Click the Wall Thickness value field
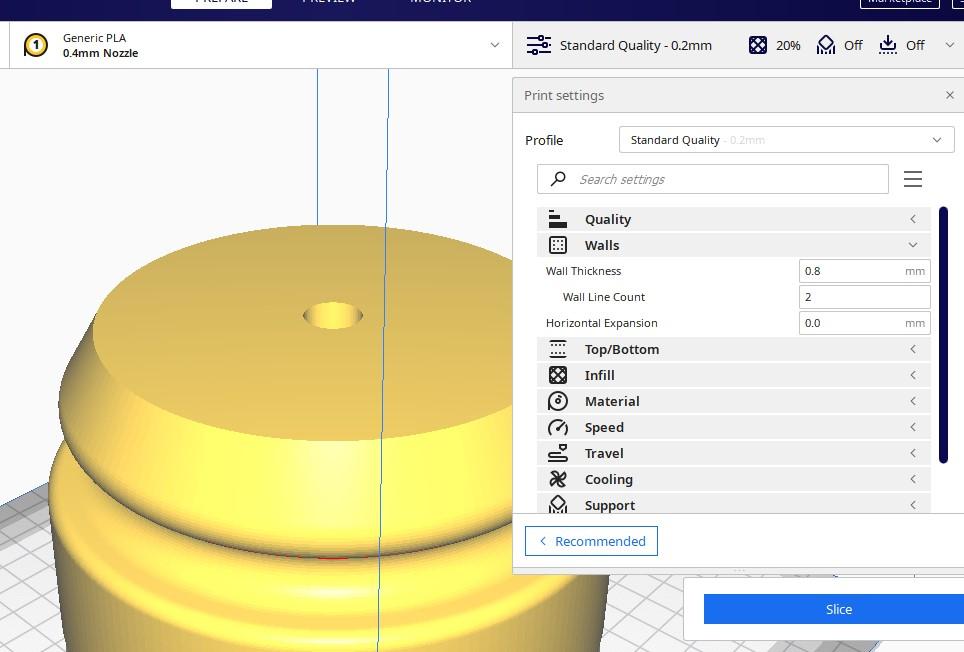 864,271
